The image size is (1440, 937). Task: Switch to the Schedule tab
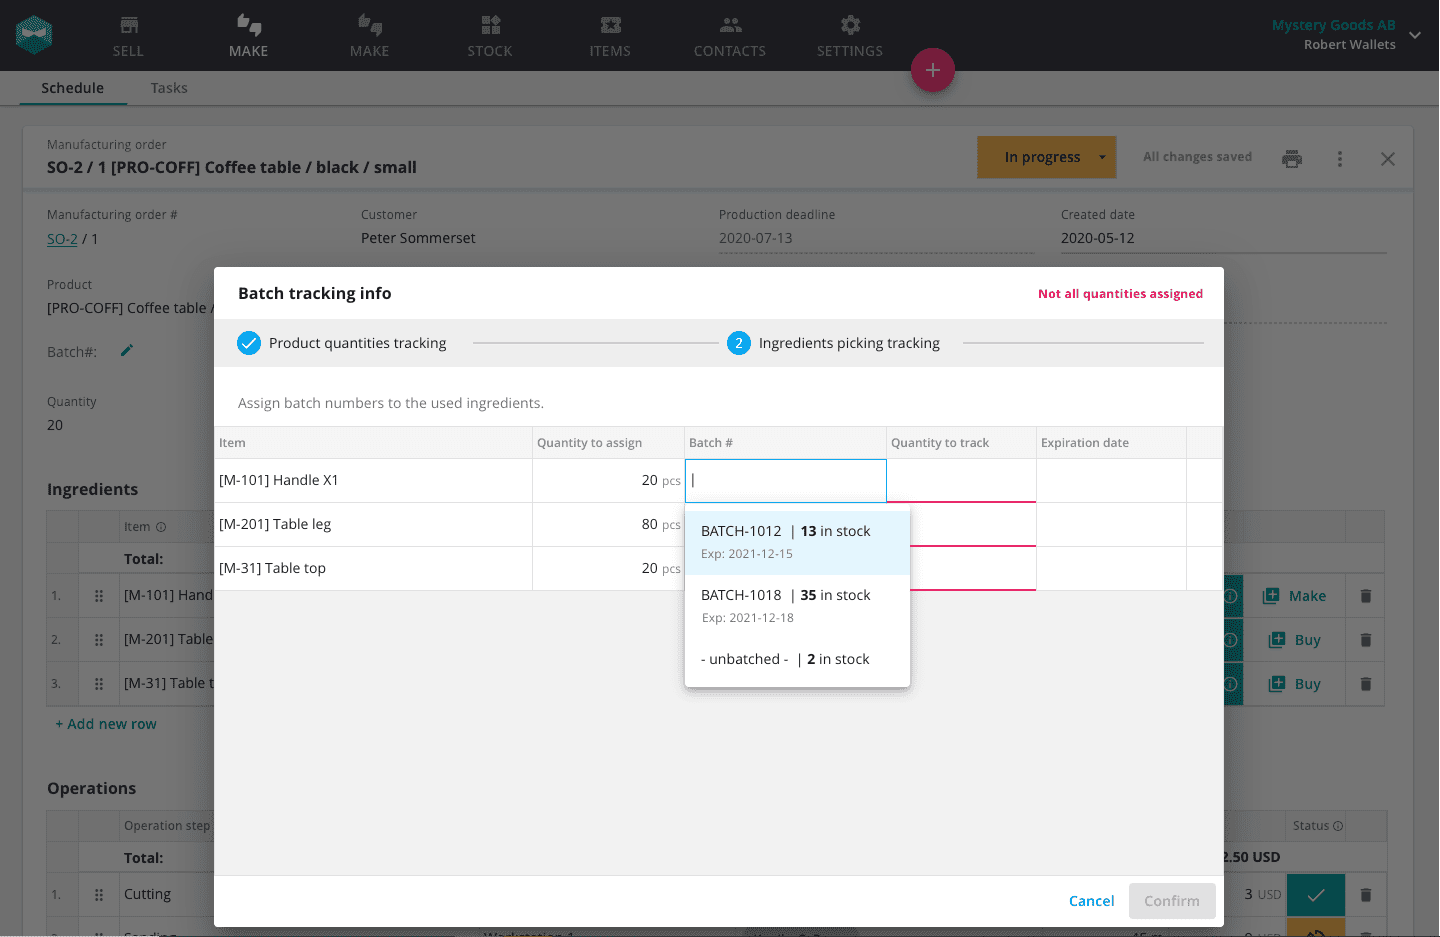(x=72, y=88)
